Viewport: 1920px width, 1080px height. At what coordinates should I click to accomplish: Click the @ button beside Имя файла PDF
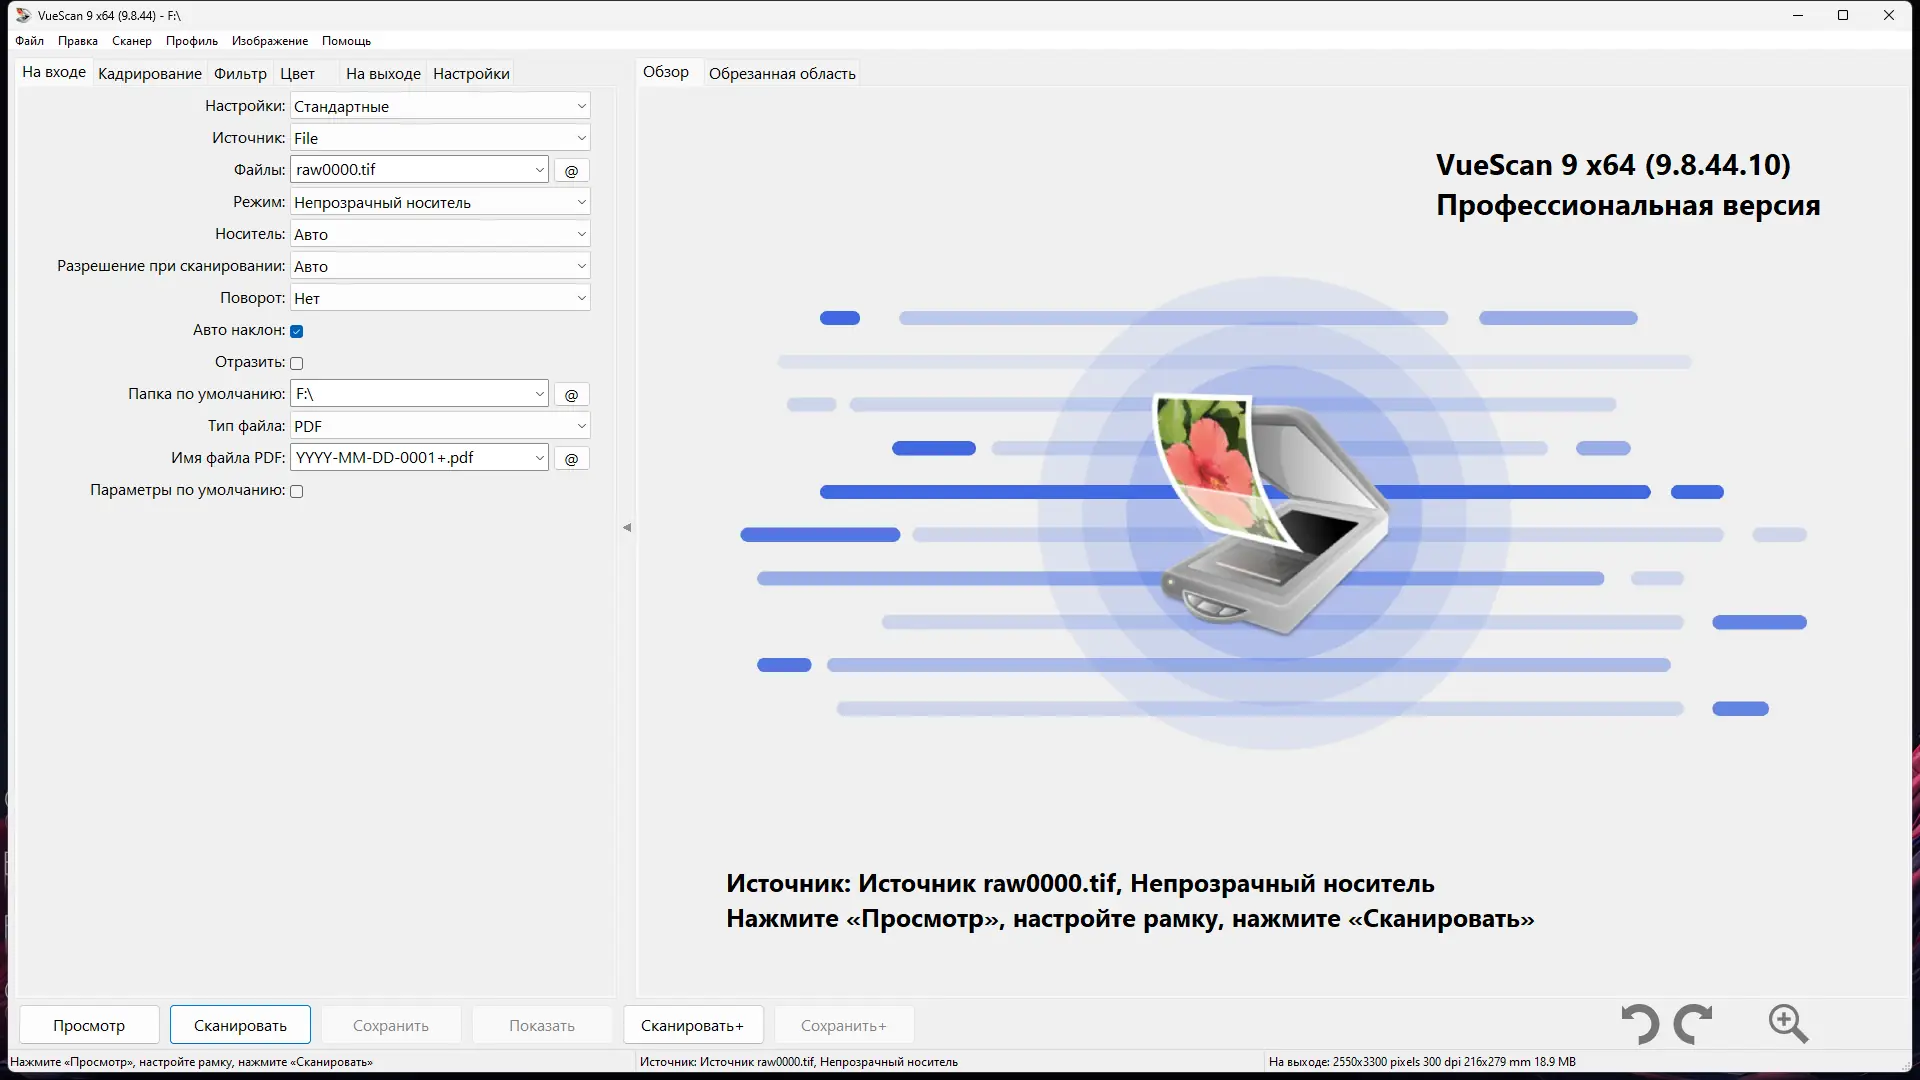click(571, 458)
